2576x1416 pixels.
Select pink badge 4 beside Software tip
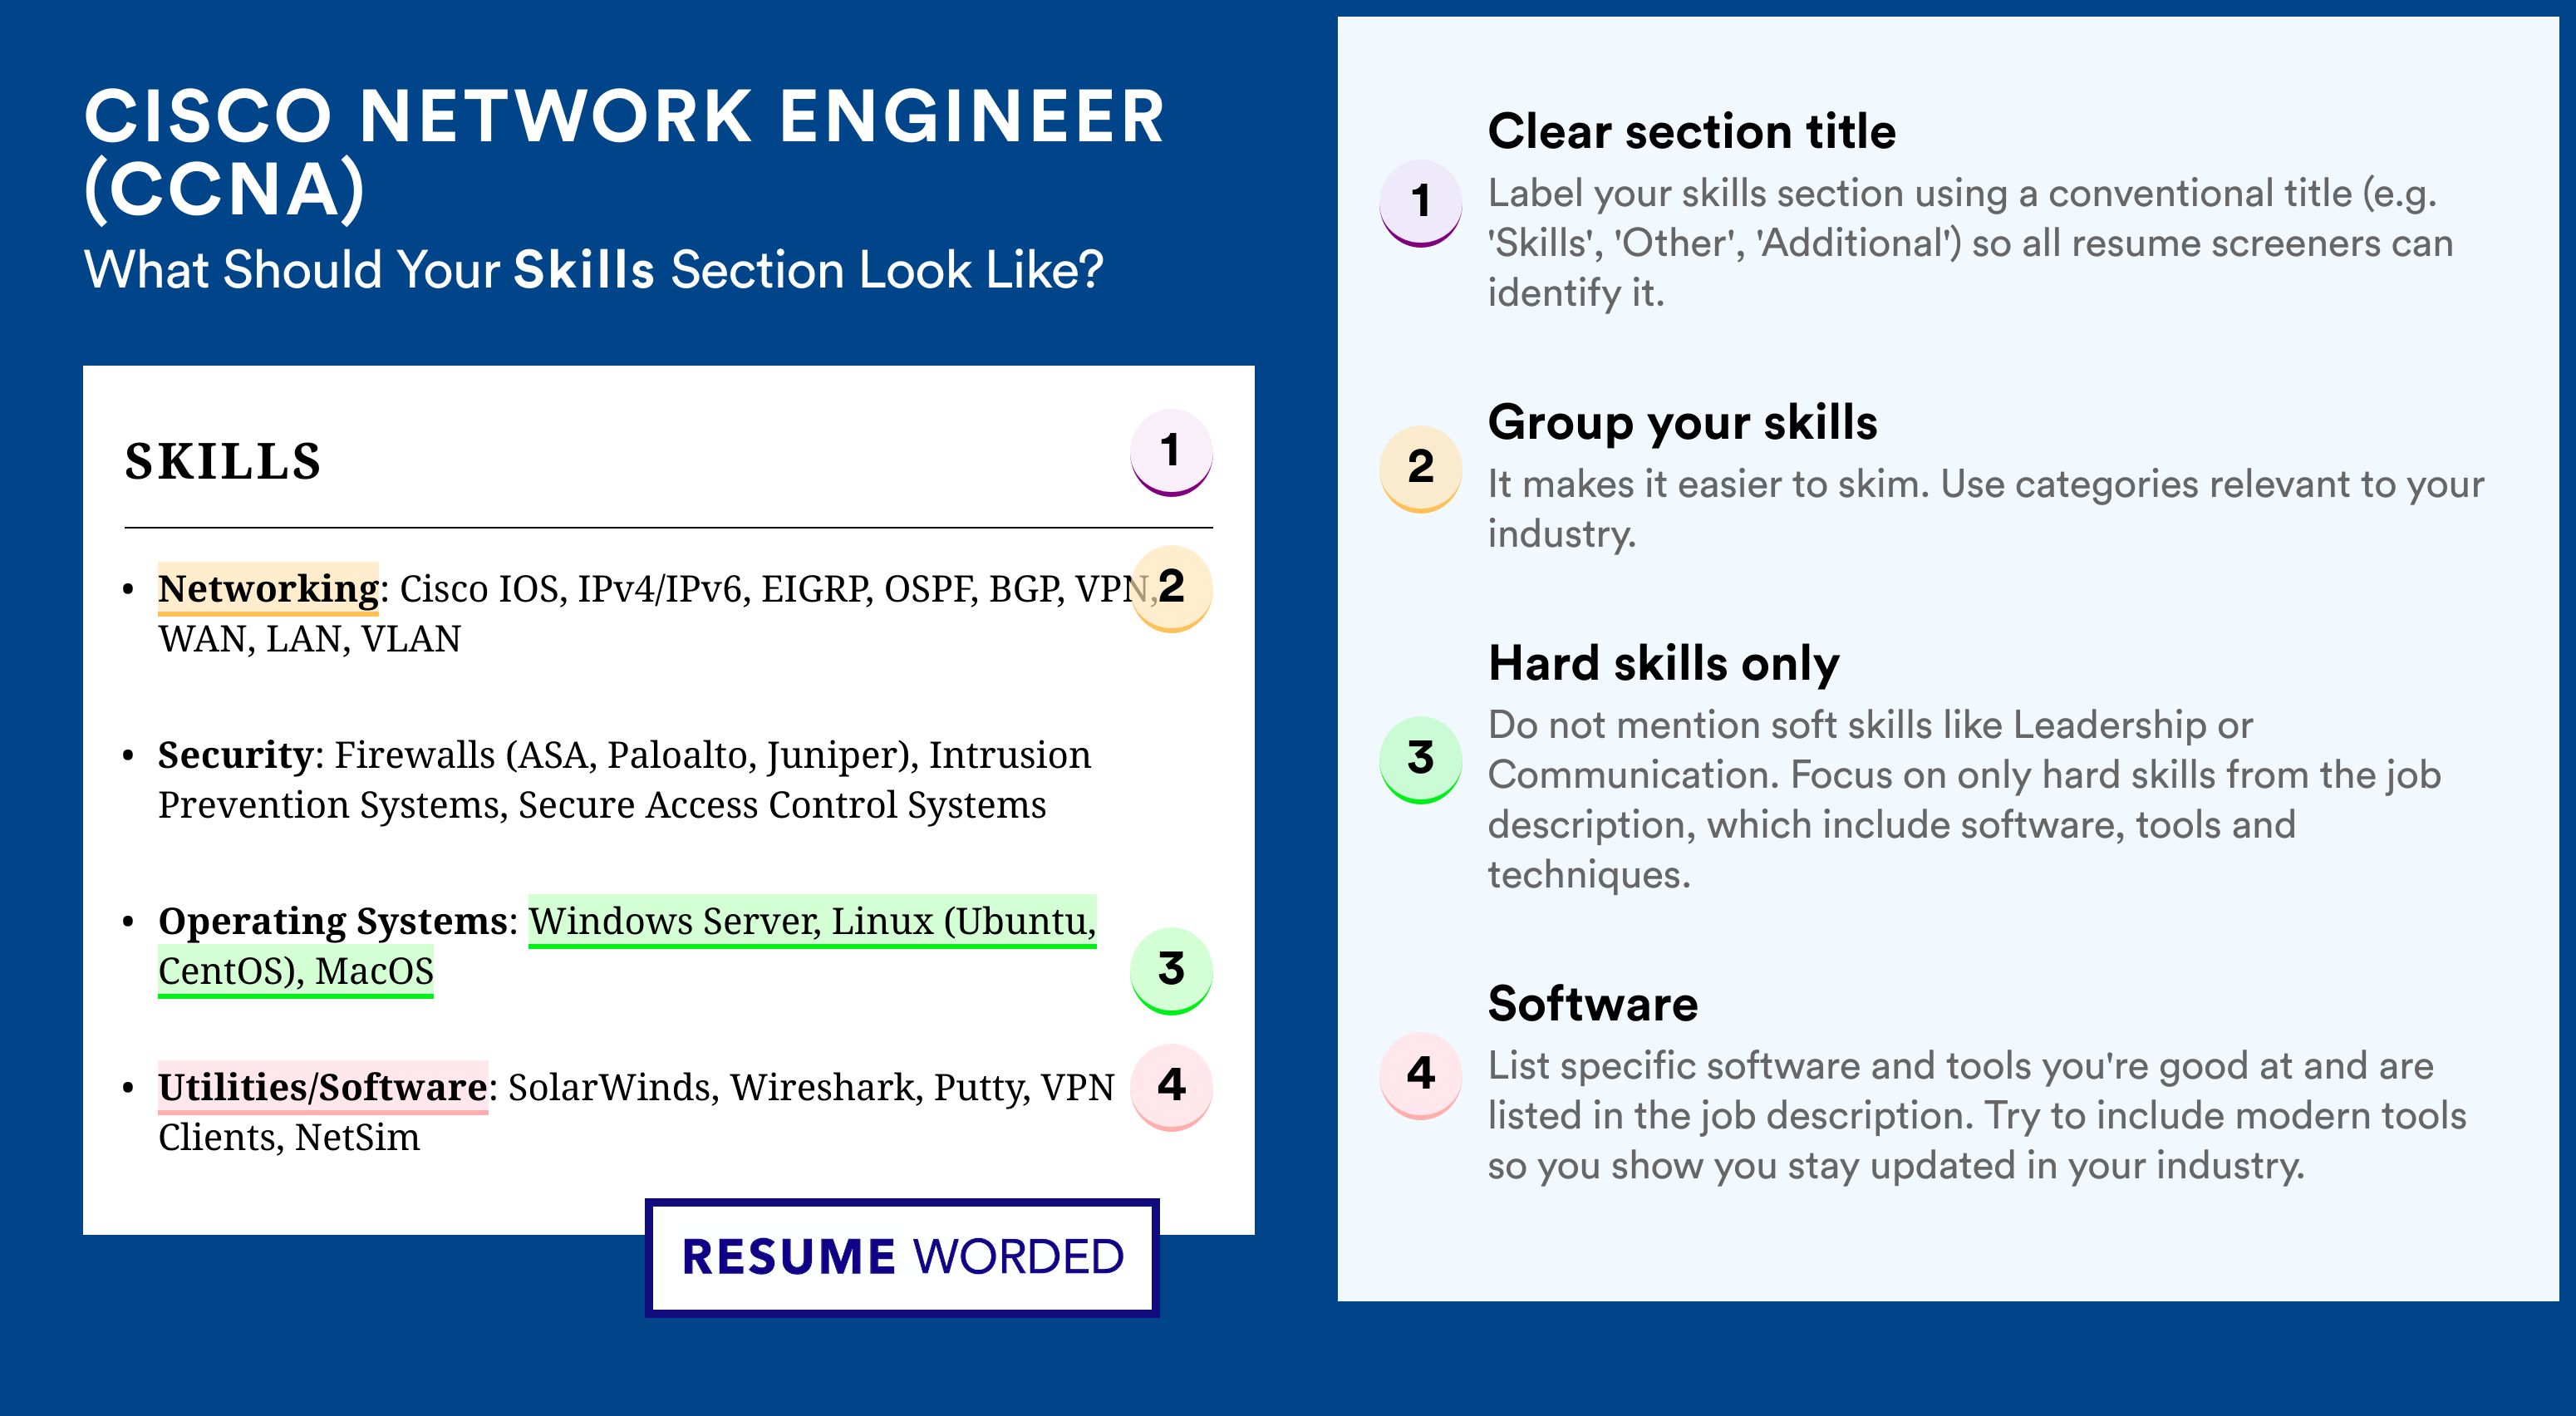point(1421,1076)
